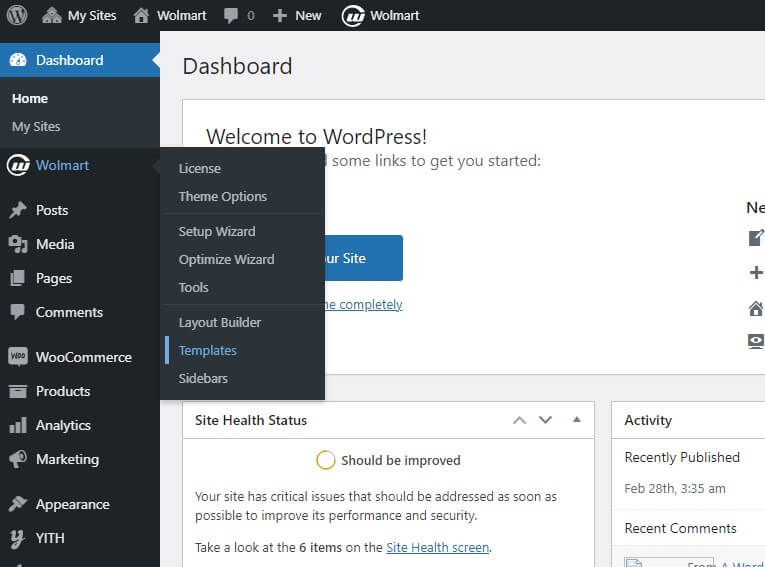Move Site Health Status panel up
765x567 pixels.
tap(519, 420)
